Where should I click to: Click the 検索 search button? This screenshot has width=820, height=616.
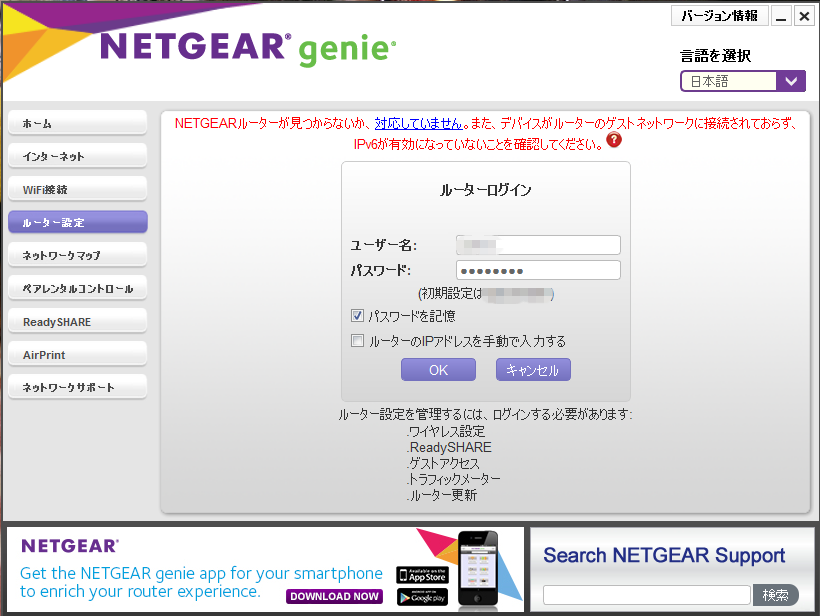pos(776,595)
